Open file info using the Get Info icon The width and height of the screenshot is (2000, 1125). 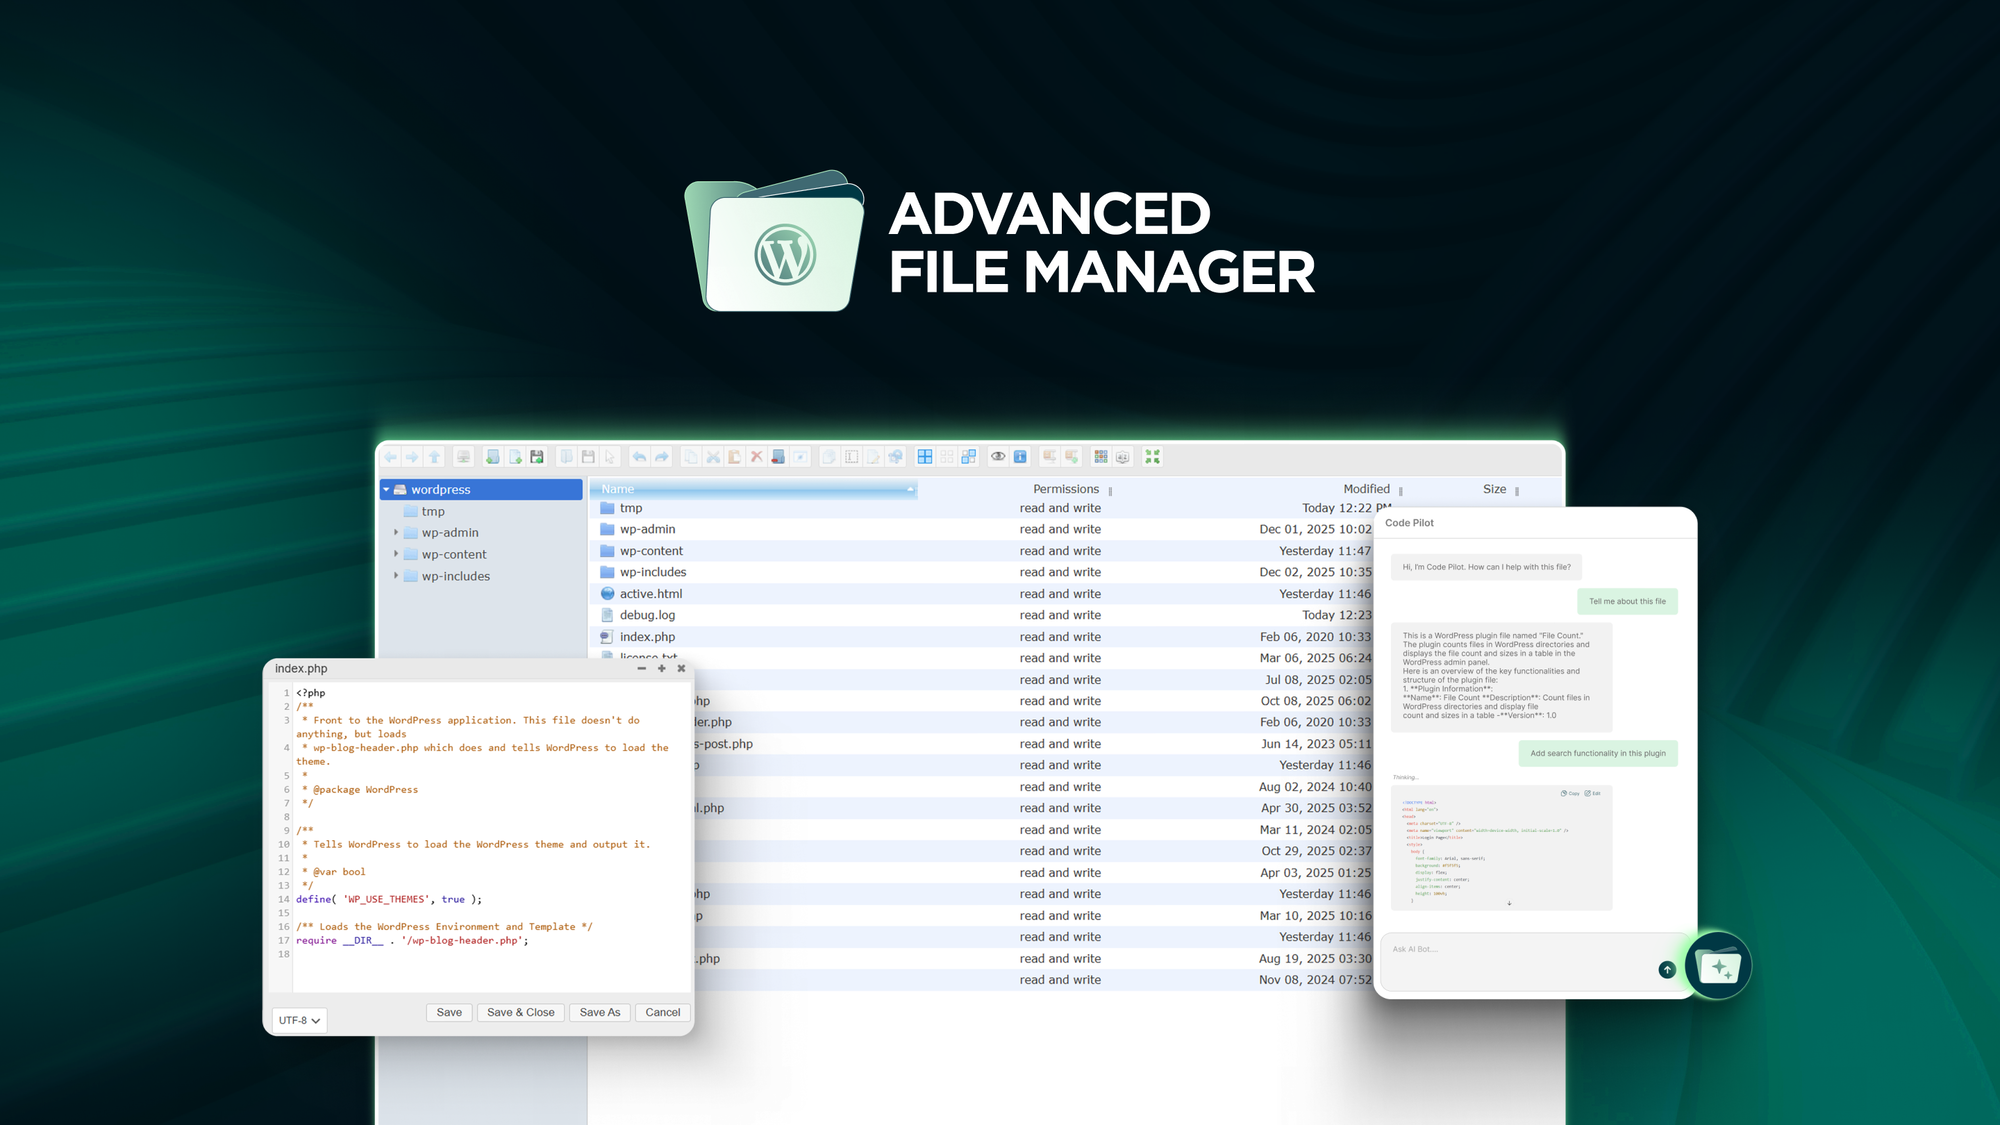tap(1020, 457)
